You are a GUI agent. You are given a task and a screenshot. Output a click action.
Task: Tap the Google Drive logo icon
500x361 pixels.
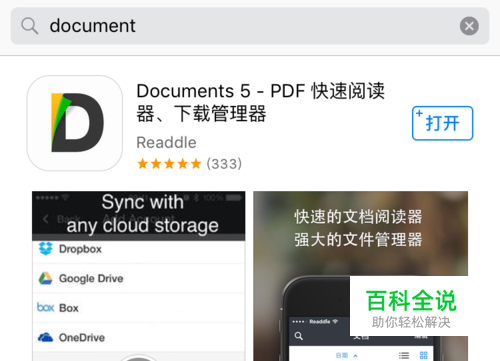coord(45,278)
